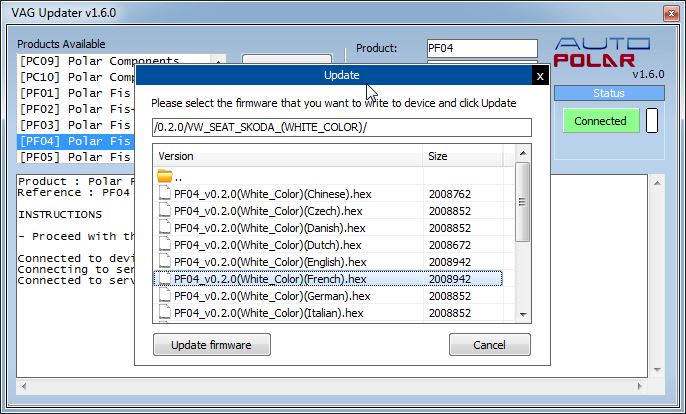Select [PF05] Polar Fis product
This screenshot has width=686, height=414.
click(75, 157)
